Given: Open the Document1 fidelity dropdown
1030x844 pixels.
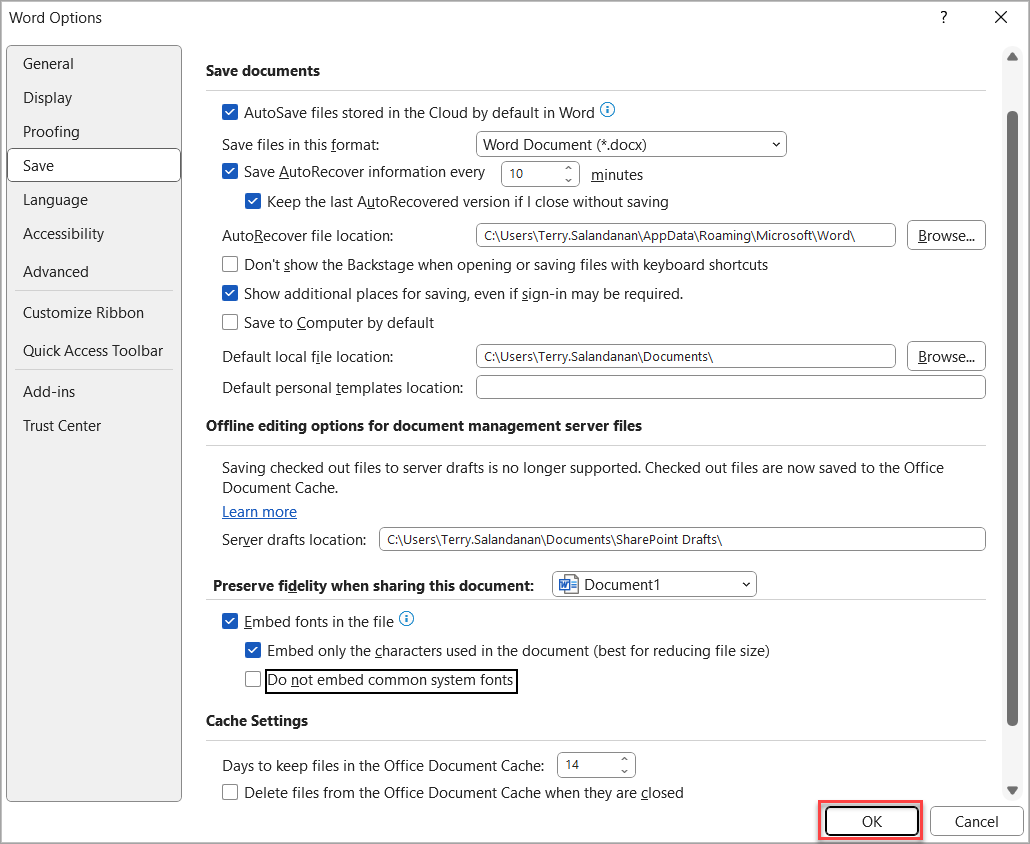Looking at the screenshot, I should tap(654, 584).
